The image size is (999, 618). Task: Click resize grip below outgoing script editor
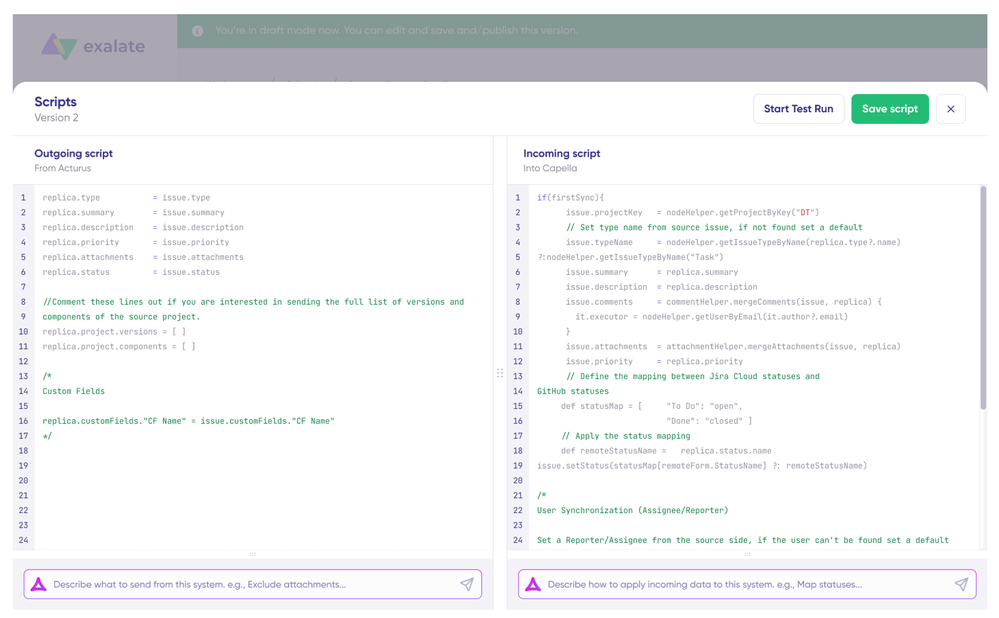[x=252, y=554]
